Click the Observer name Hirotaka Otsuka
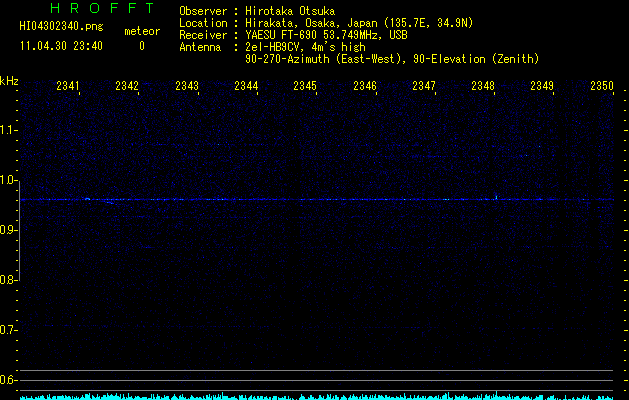The width and height of the screenshot is (629, 400). (x=290, y=11)
